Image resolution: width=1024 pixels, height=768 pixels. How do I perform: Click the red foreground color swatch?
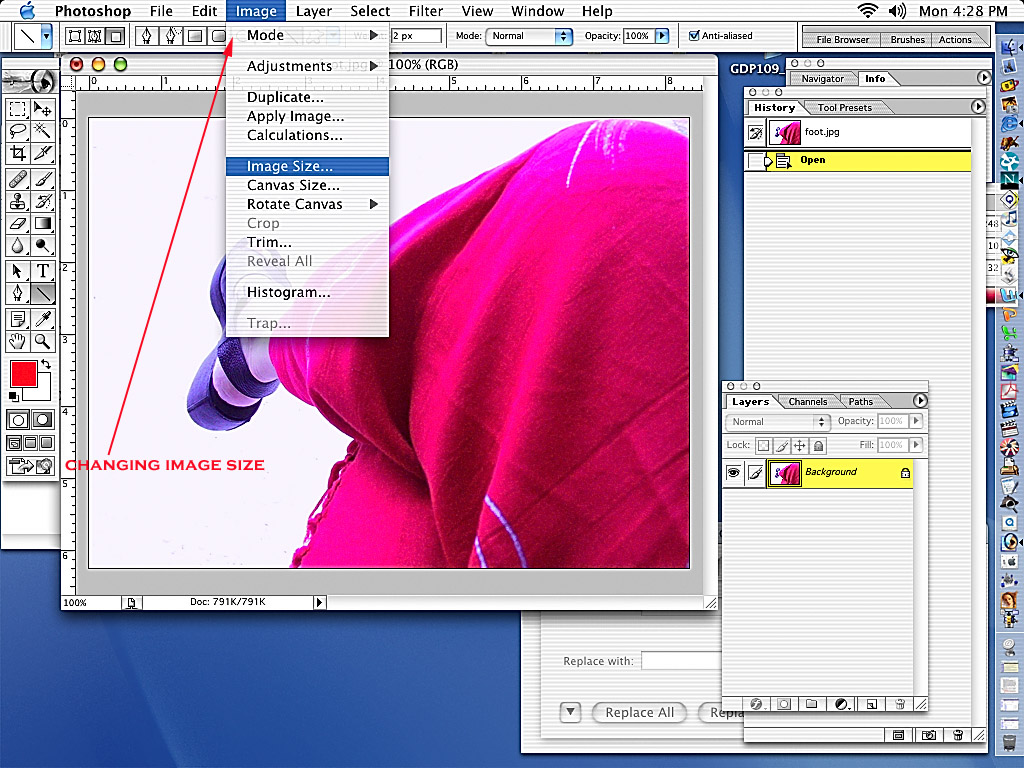(23, 374)
